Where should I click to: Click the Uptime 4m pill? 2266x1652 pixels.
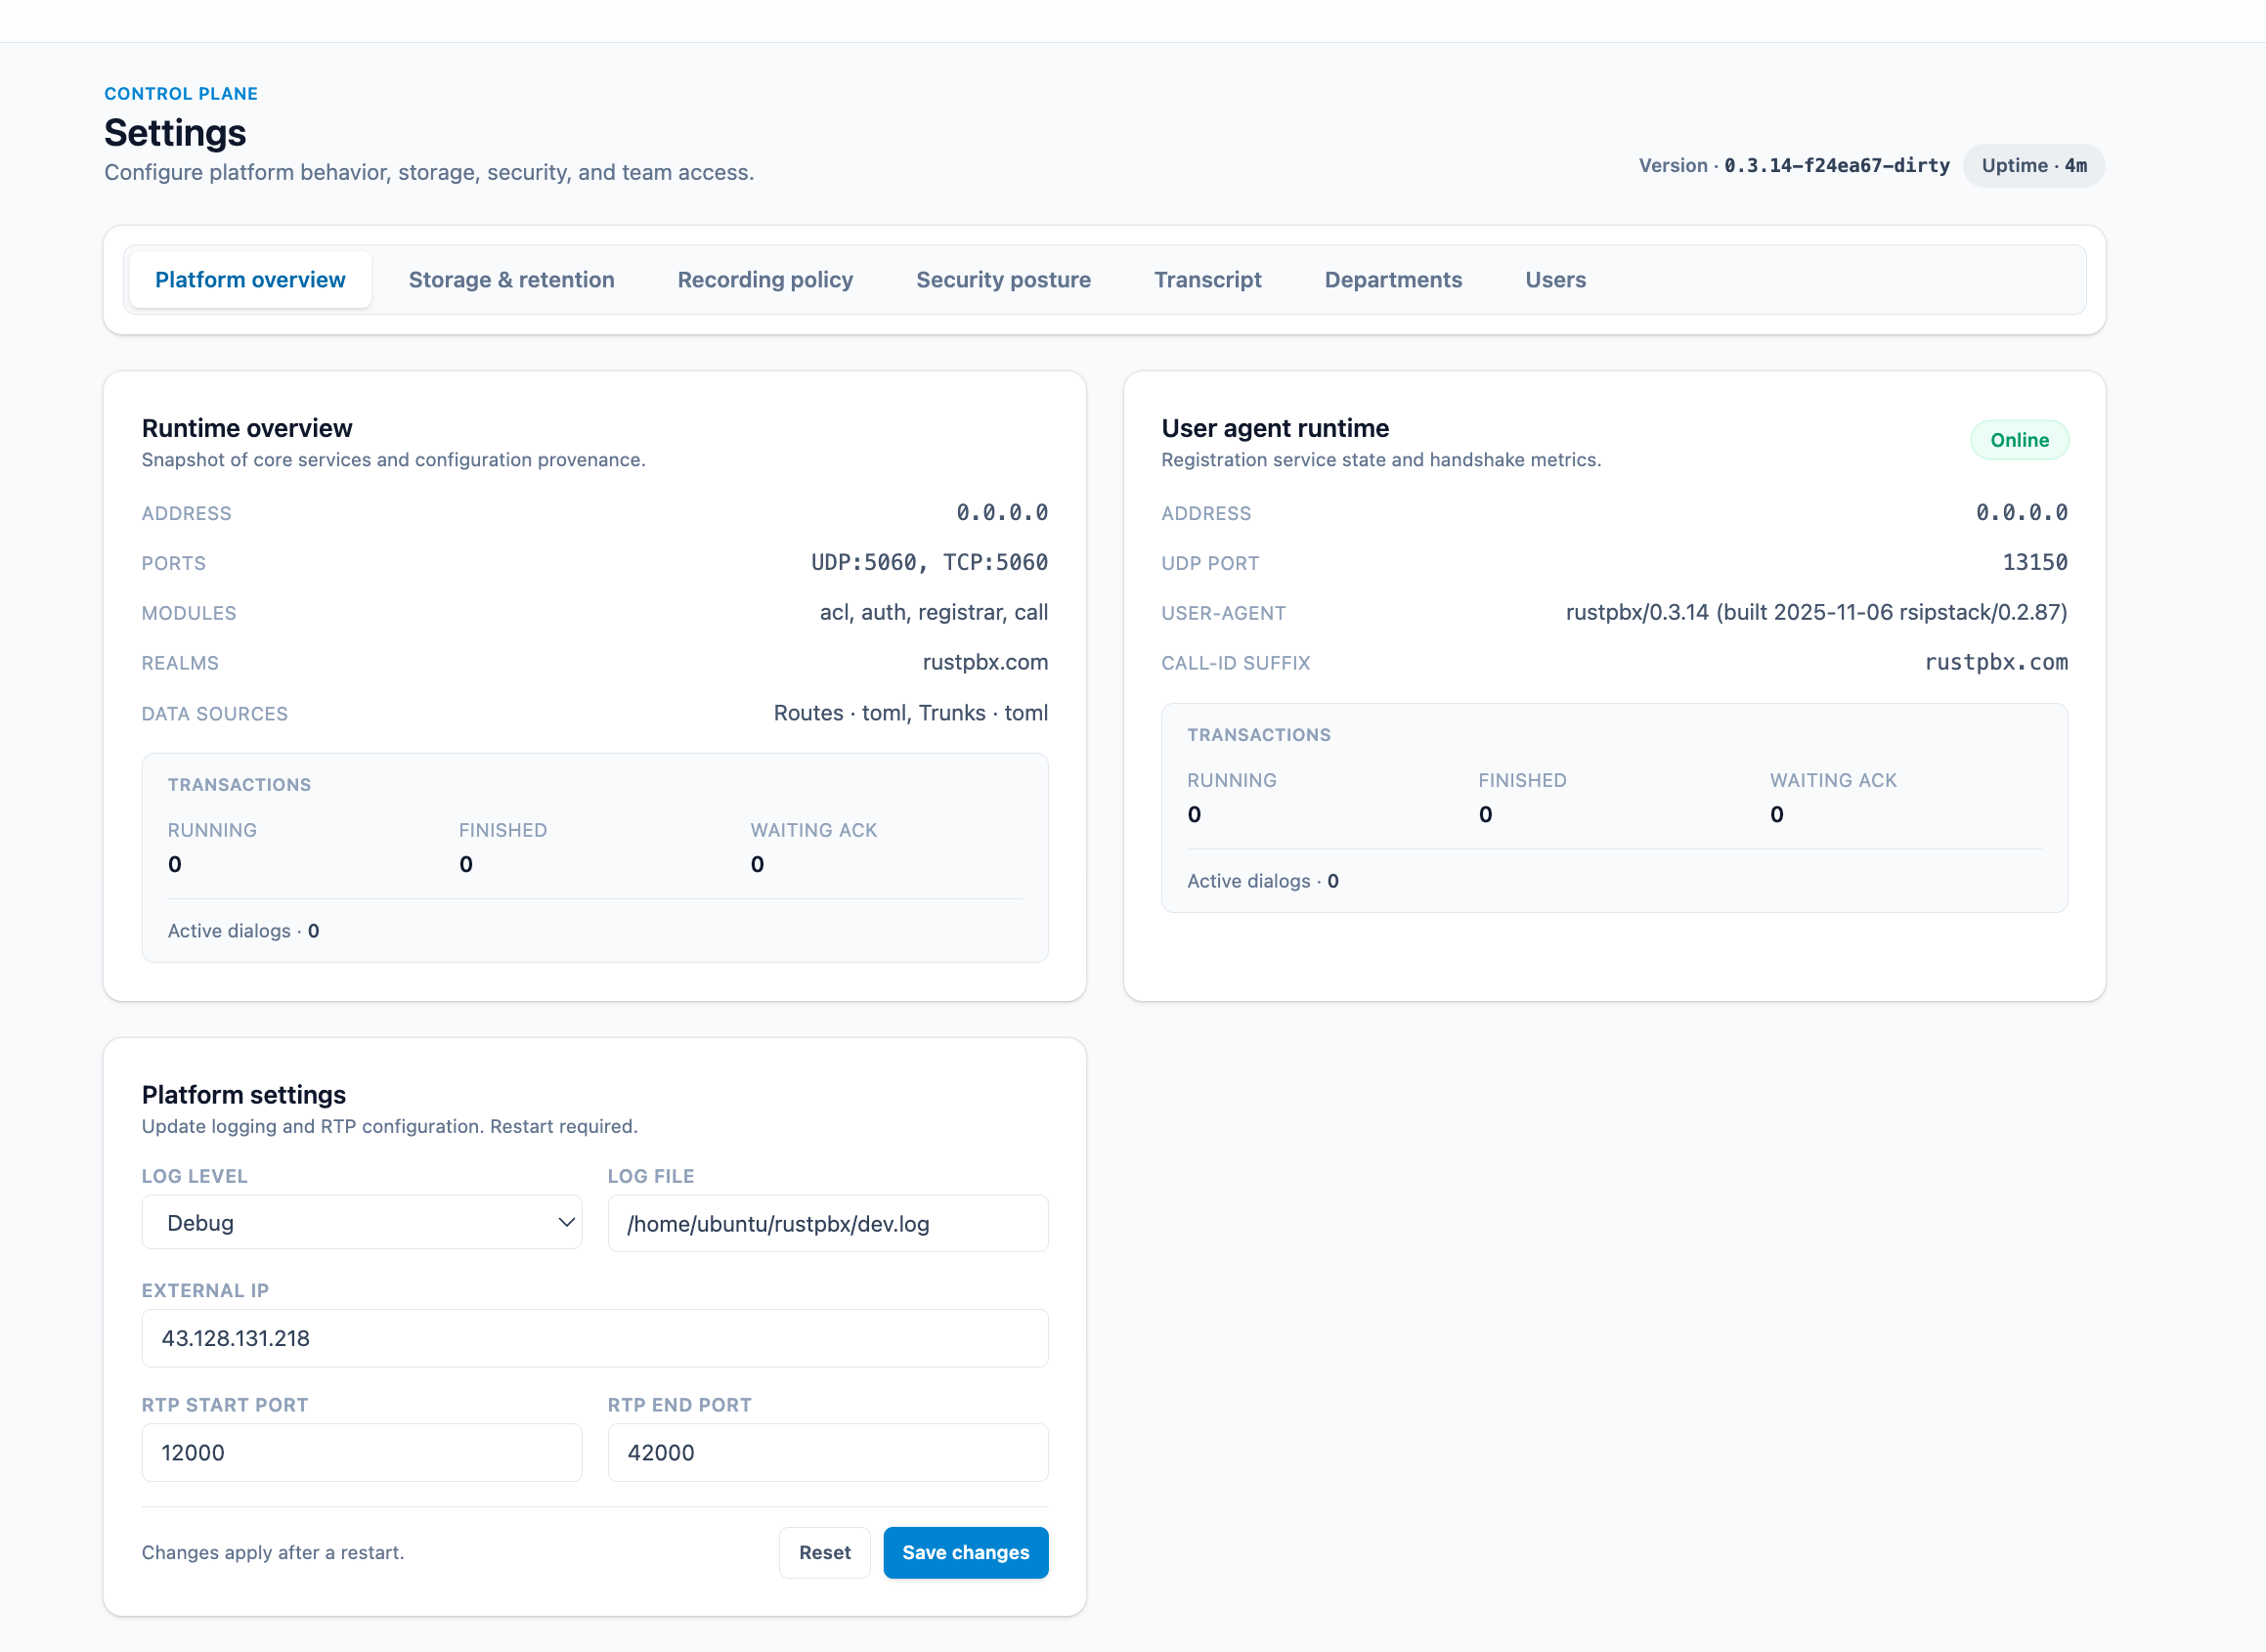click(x=2033, y=166)
